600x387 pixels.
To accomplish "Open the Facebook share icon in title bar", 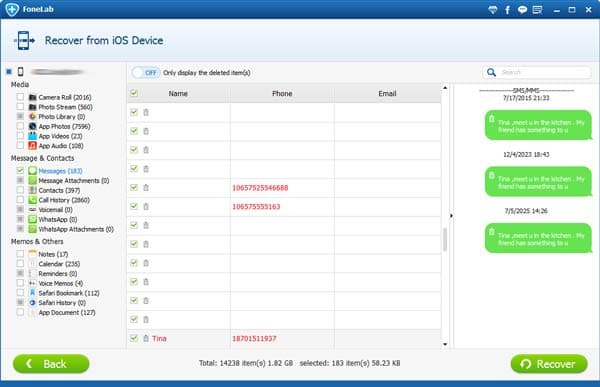I will pos(507,10).
